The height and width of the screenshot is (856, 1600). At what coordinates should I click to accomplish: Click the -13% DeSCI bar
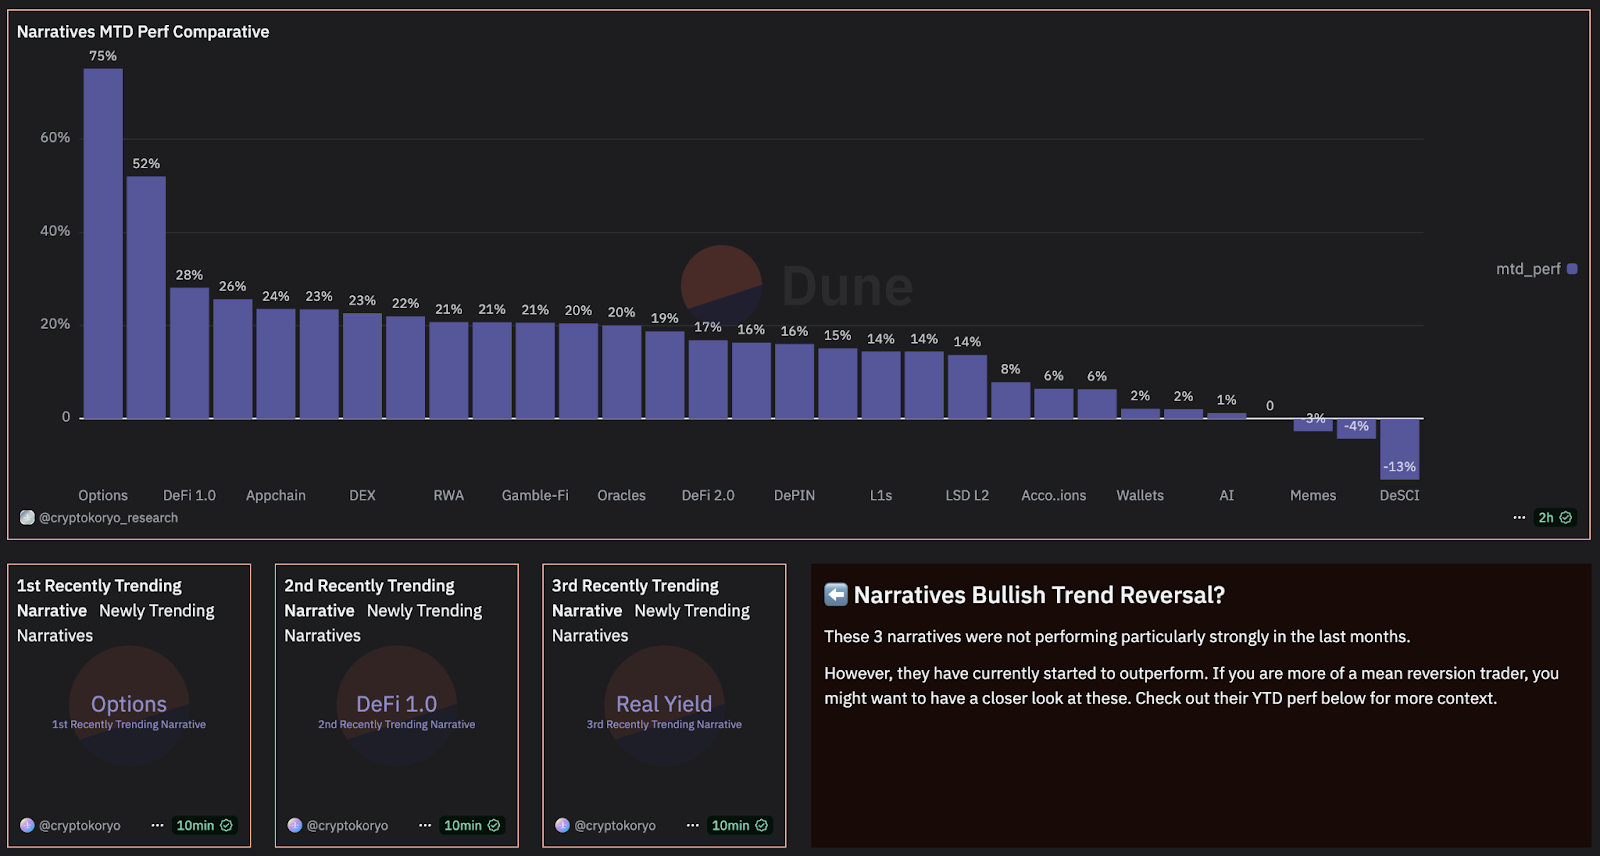point(1400,449)
